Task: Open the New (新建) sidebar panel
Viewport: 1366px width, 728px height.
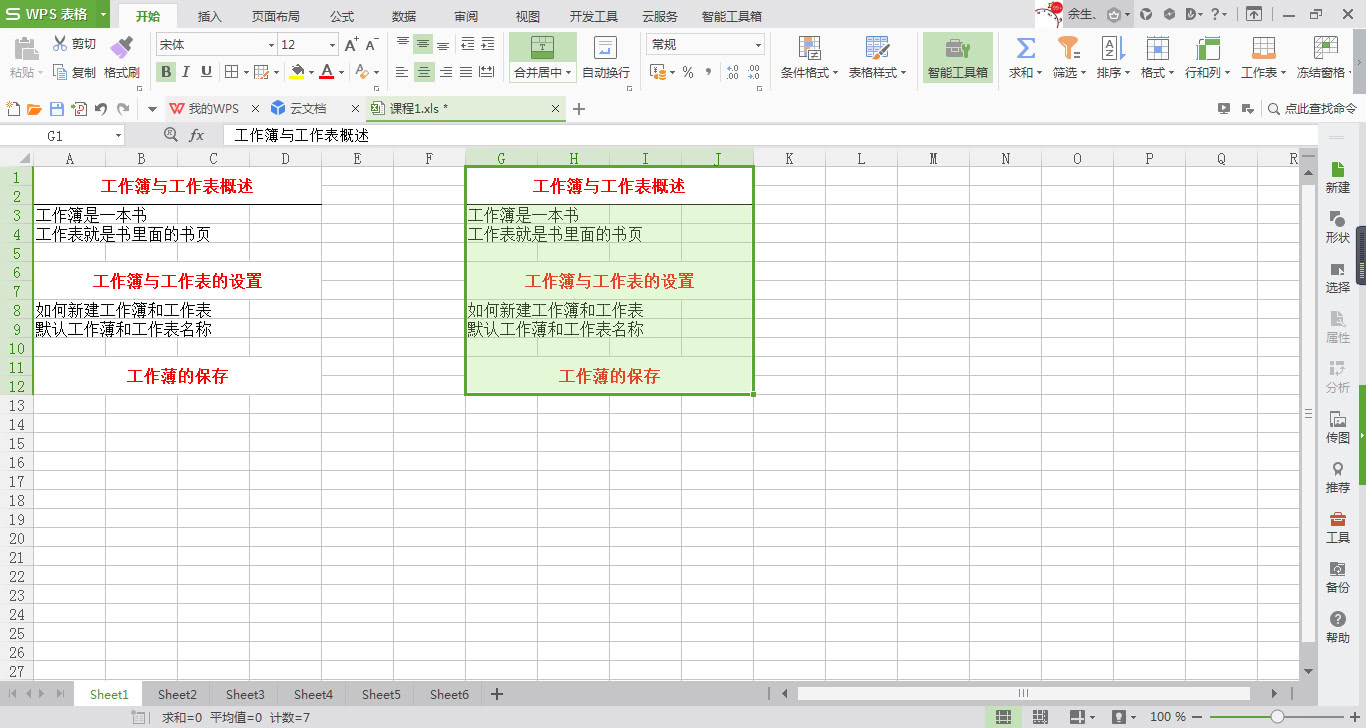Action: 1337,177
